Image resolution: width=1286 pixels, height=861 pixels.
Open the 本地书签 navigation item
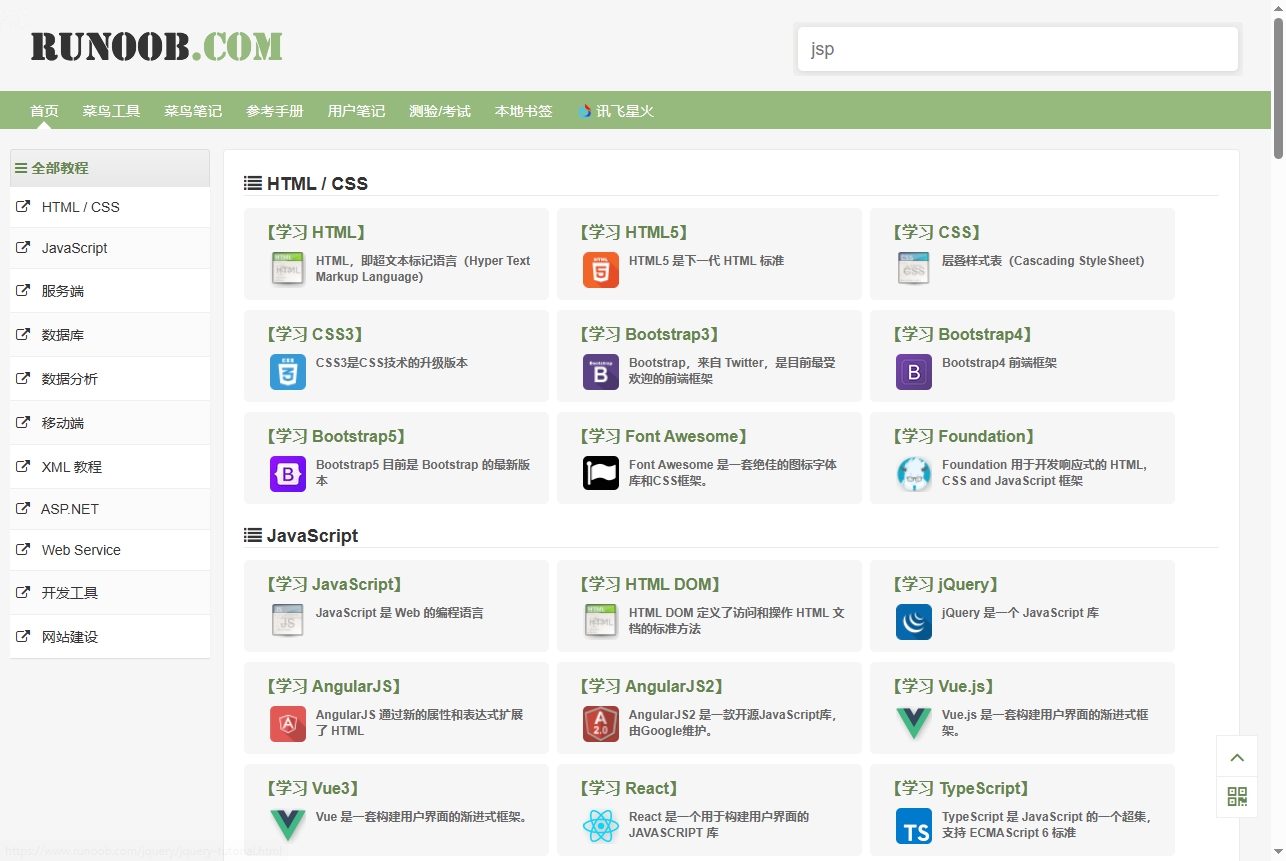[523, 111]
